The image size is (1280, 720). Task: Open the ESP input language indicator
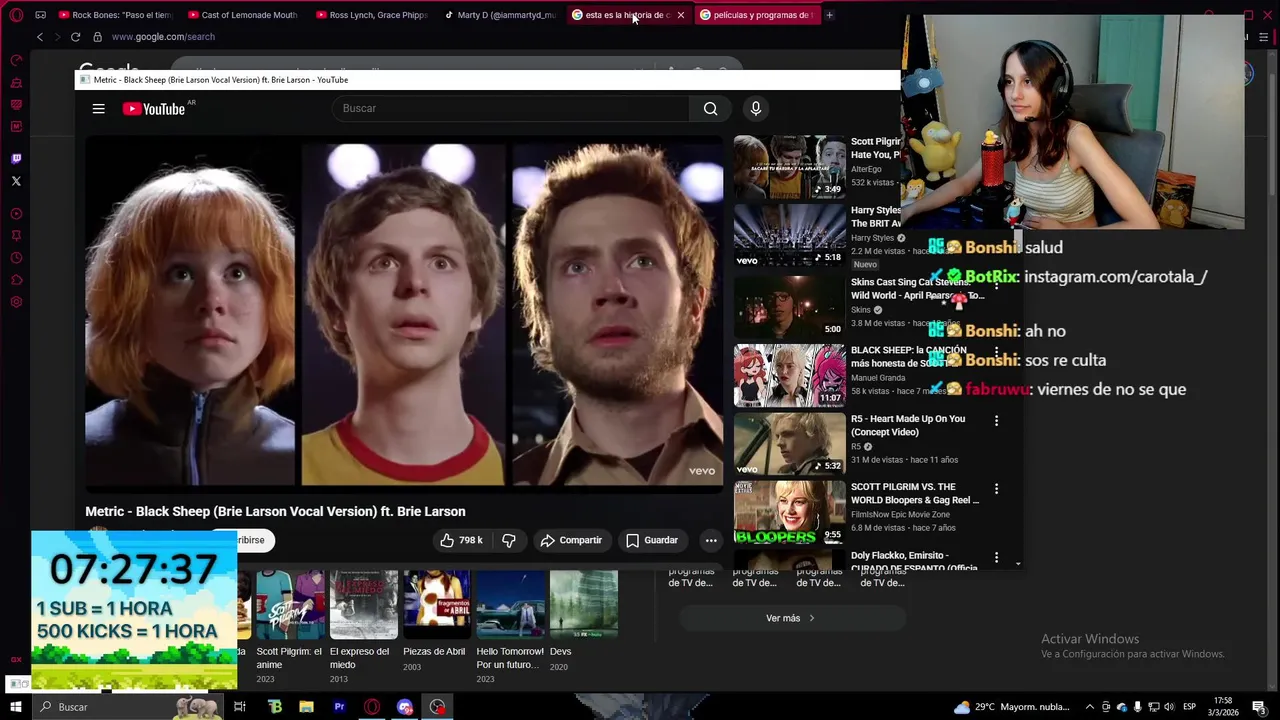click(1190, 707)
